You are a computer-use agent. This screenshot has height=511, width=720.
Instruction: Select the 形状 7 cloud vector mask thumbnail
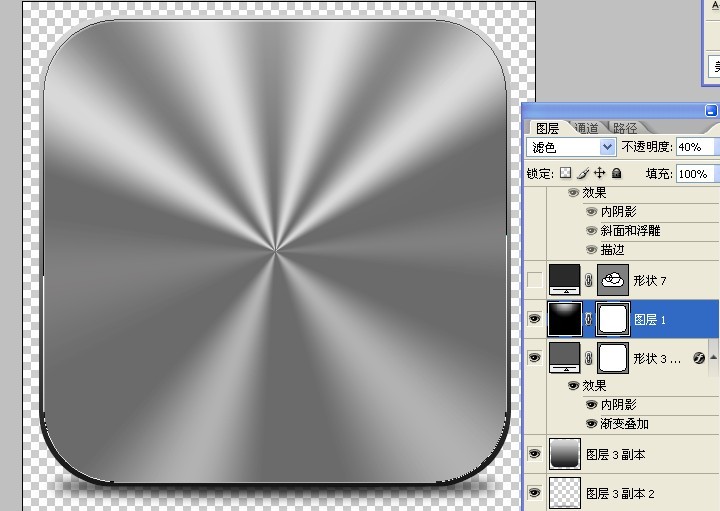point(613,280)
